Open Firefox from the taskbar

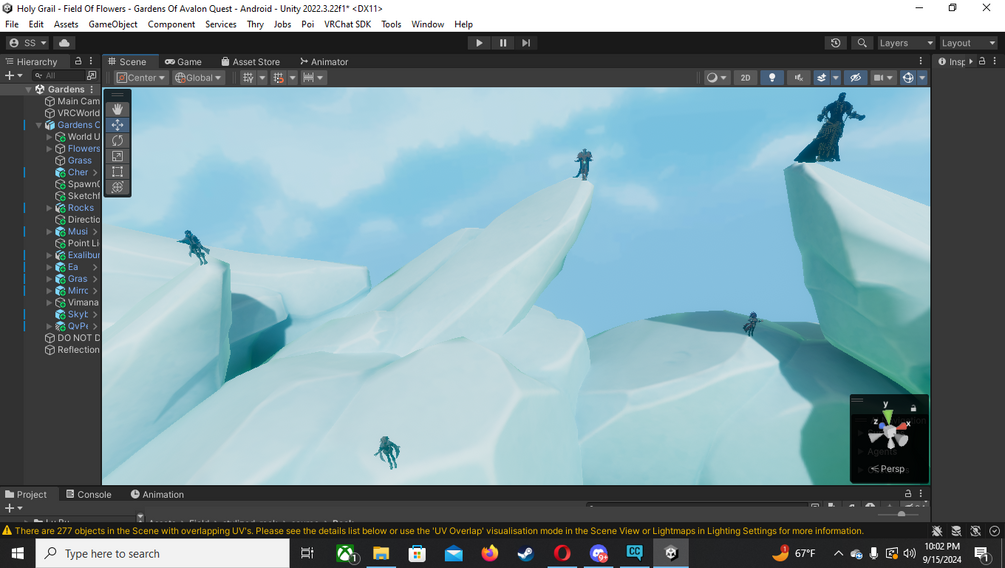coord(490,553)
